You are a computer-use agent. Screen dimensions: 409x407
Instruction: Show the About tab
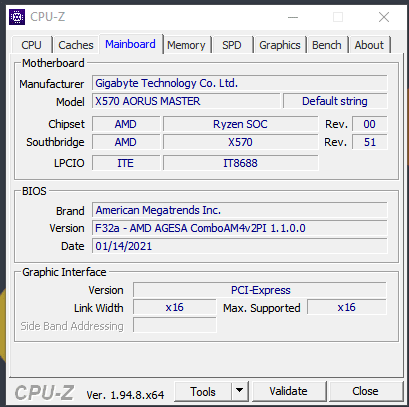pos(369,45)
